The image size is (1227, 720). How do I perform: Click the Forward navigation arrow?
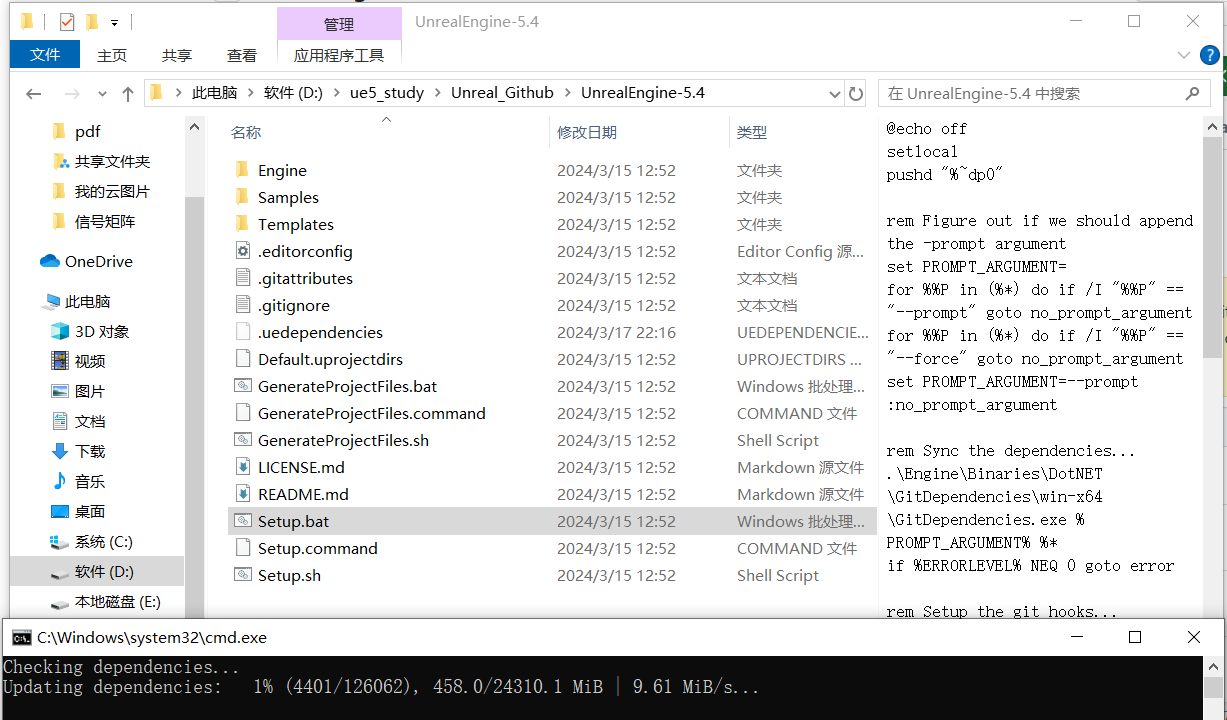coord(71,93)
